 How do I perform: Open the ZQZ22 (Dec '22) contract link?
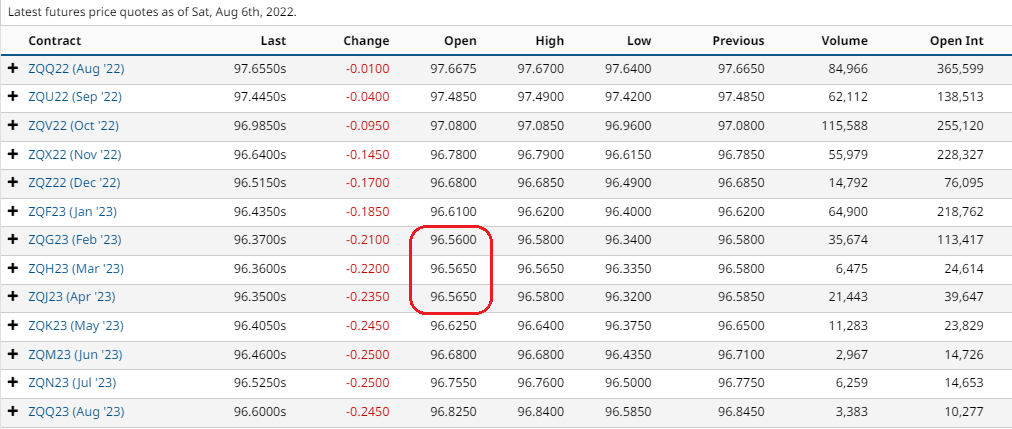pyautogui.click(x=75, y=183)
